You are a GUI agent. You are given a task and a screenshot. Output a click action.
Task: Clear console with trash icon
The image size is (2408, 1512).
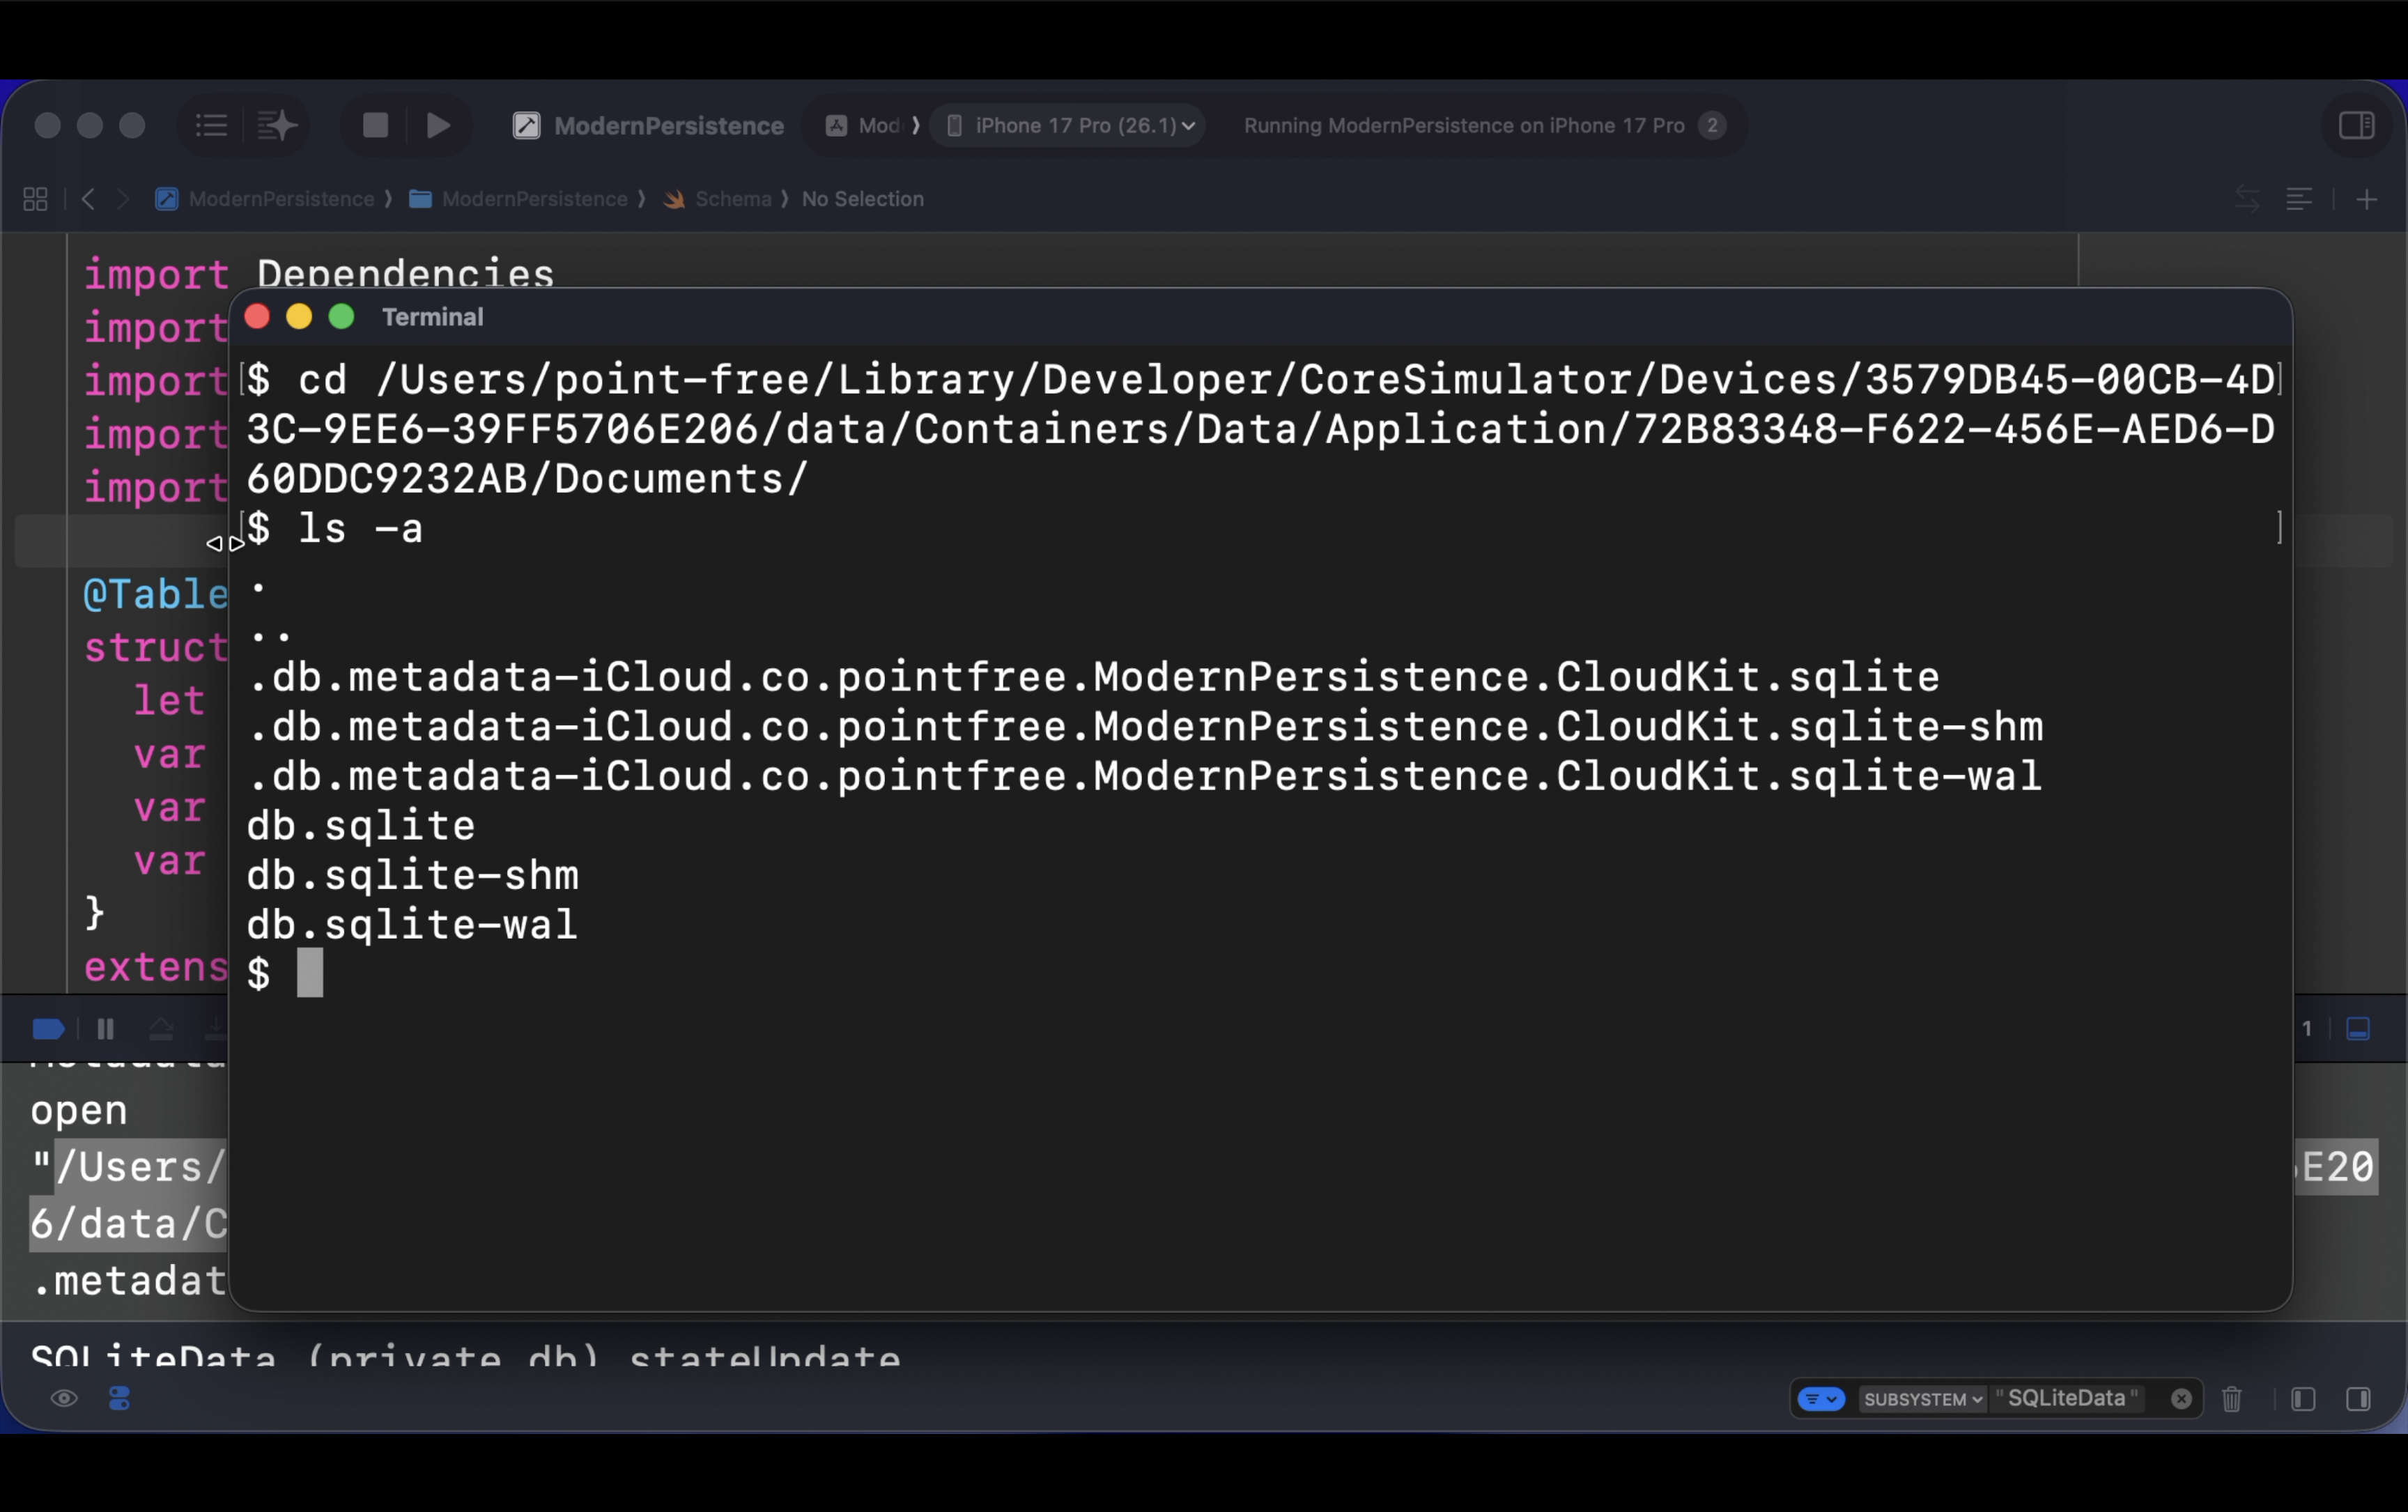pyautogui.click(x=2231, y=1399)
